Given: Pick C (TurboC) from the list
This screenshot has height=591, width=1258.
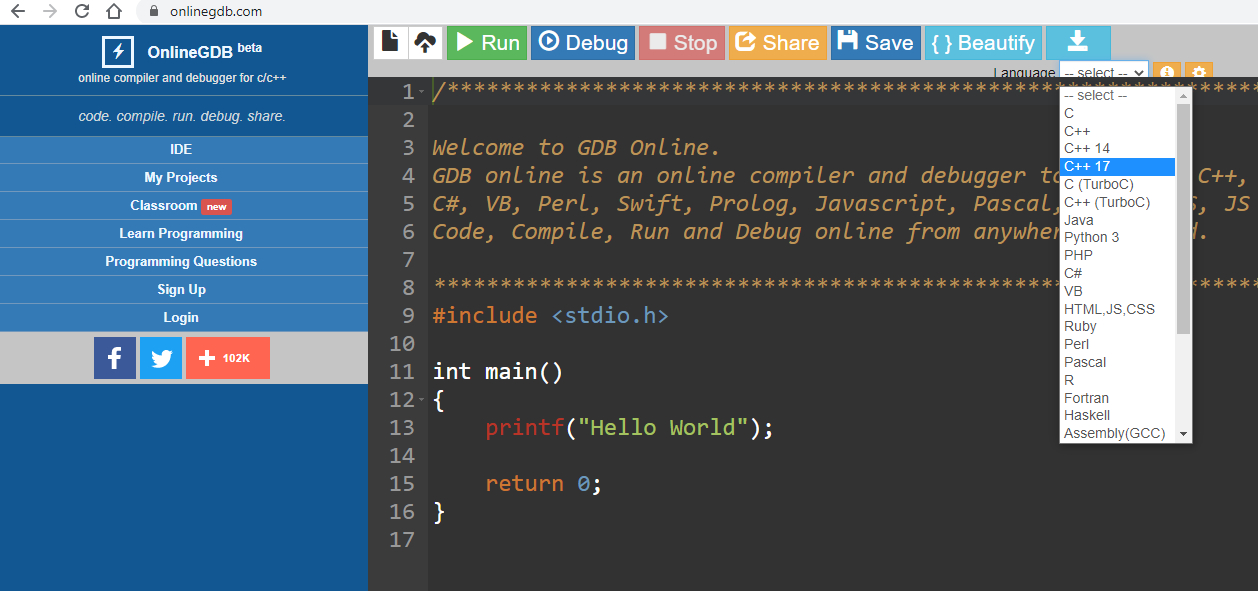Looking at the screenshot, I should point(1118,184).
